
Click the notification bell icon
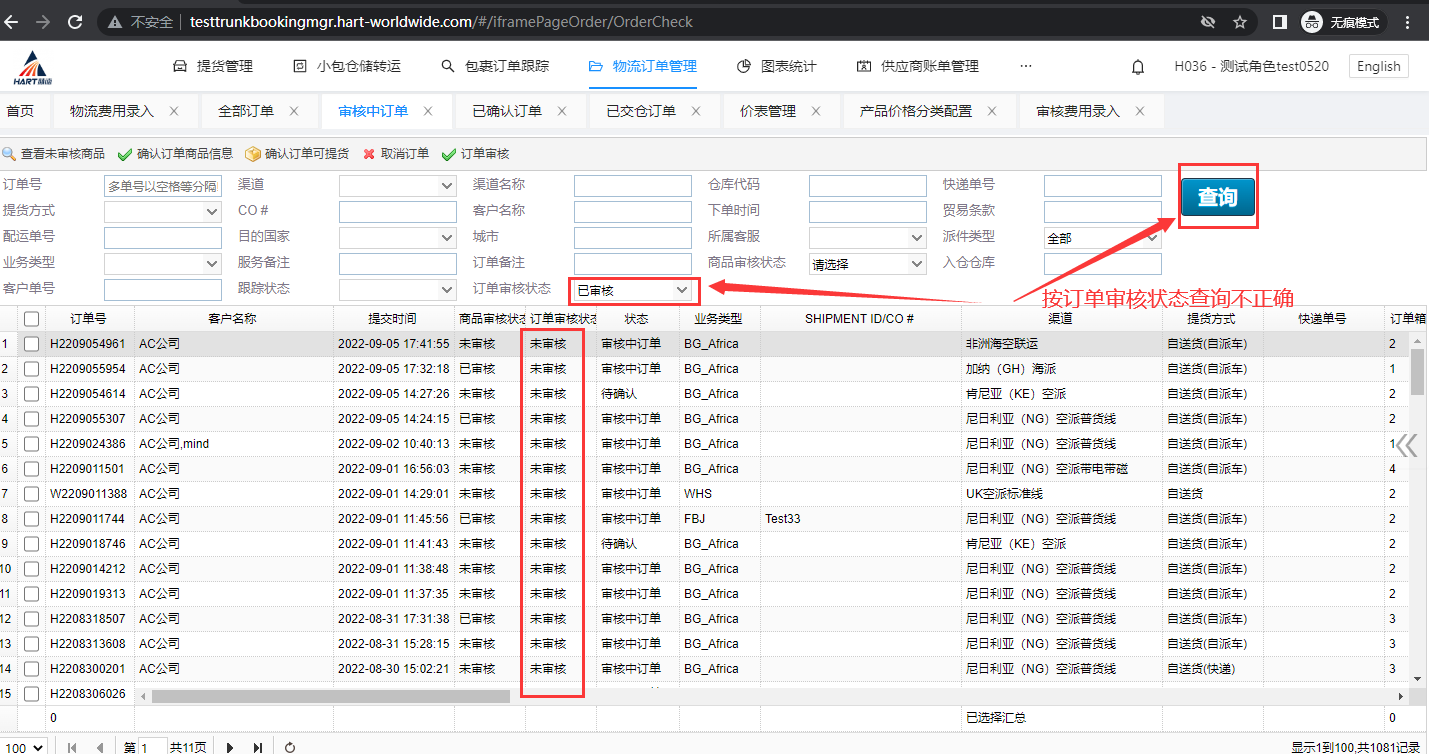(1138, 67)
